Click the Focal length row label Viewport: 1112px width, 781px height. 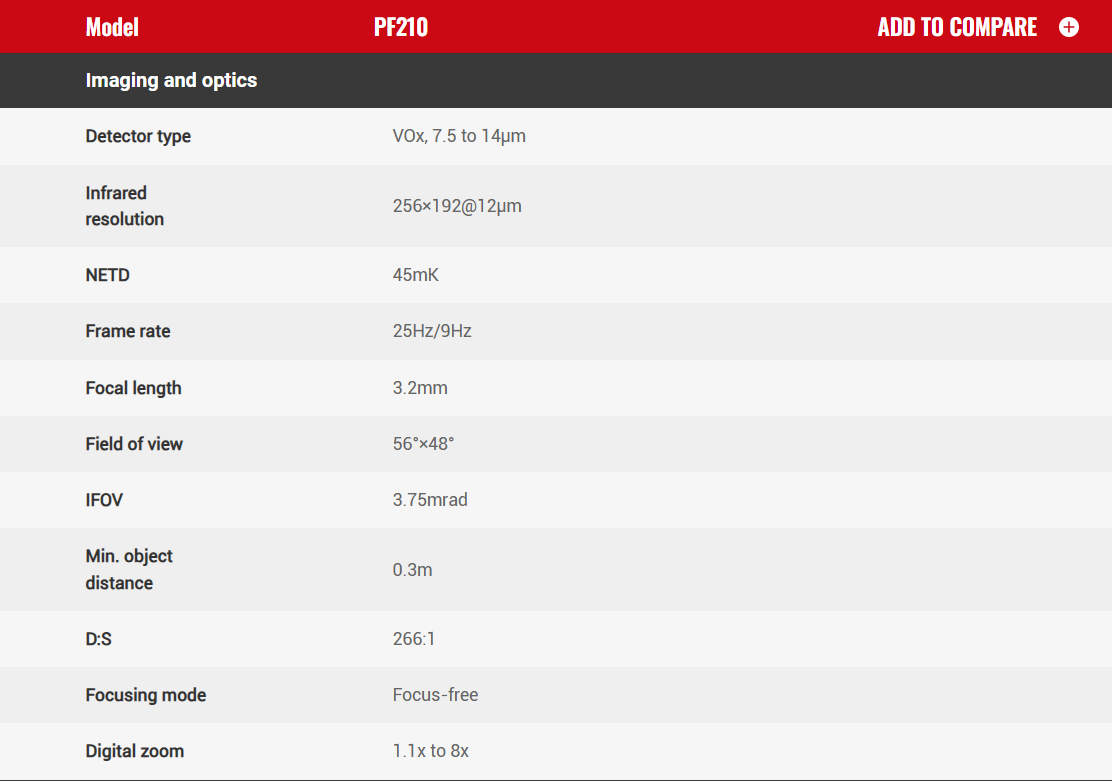point(134,388)
